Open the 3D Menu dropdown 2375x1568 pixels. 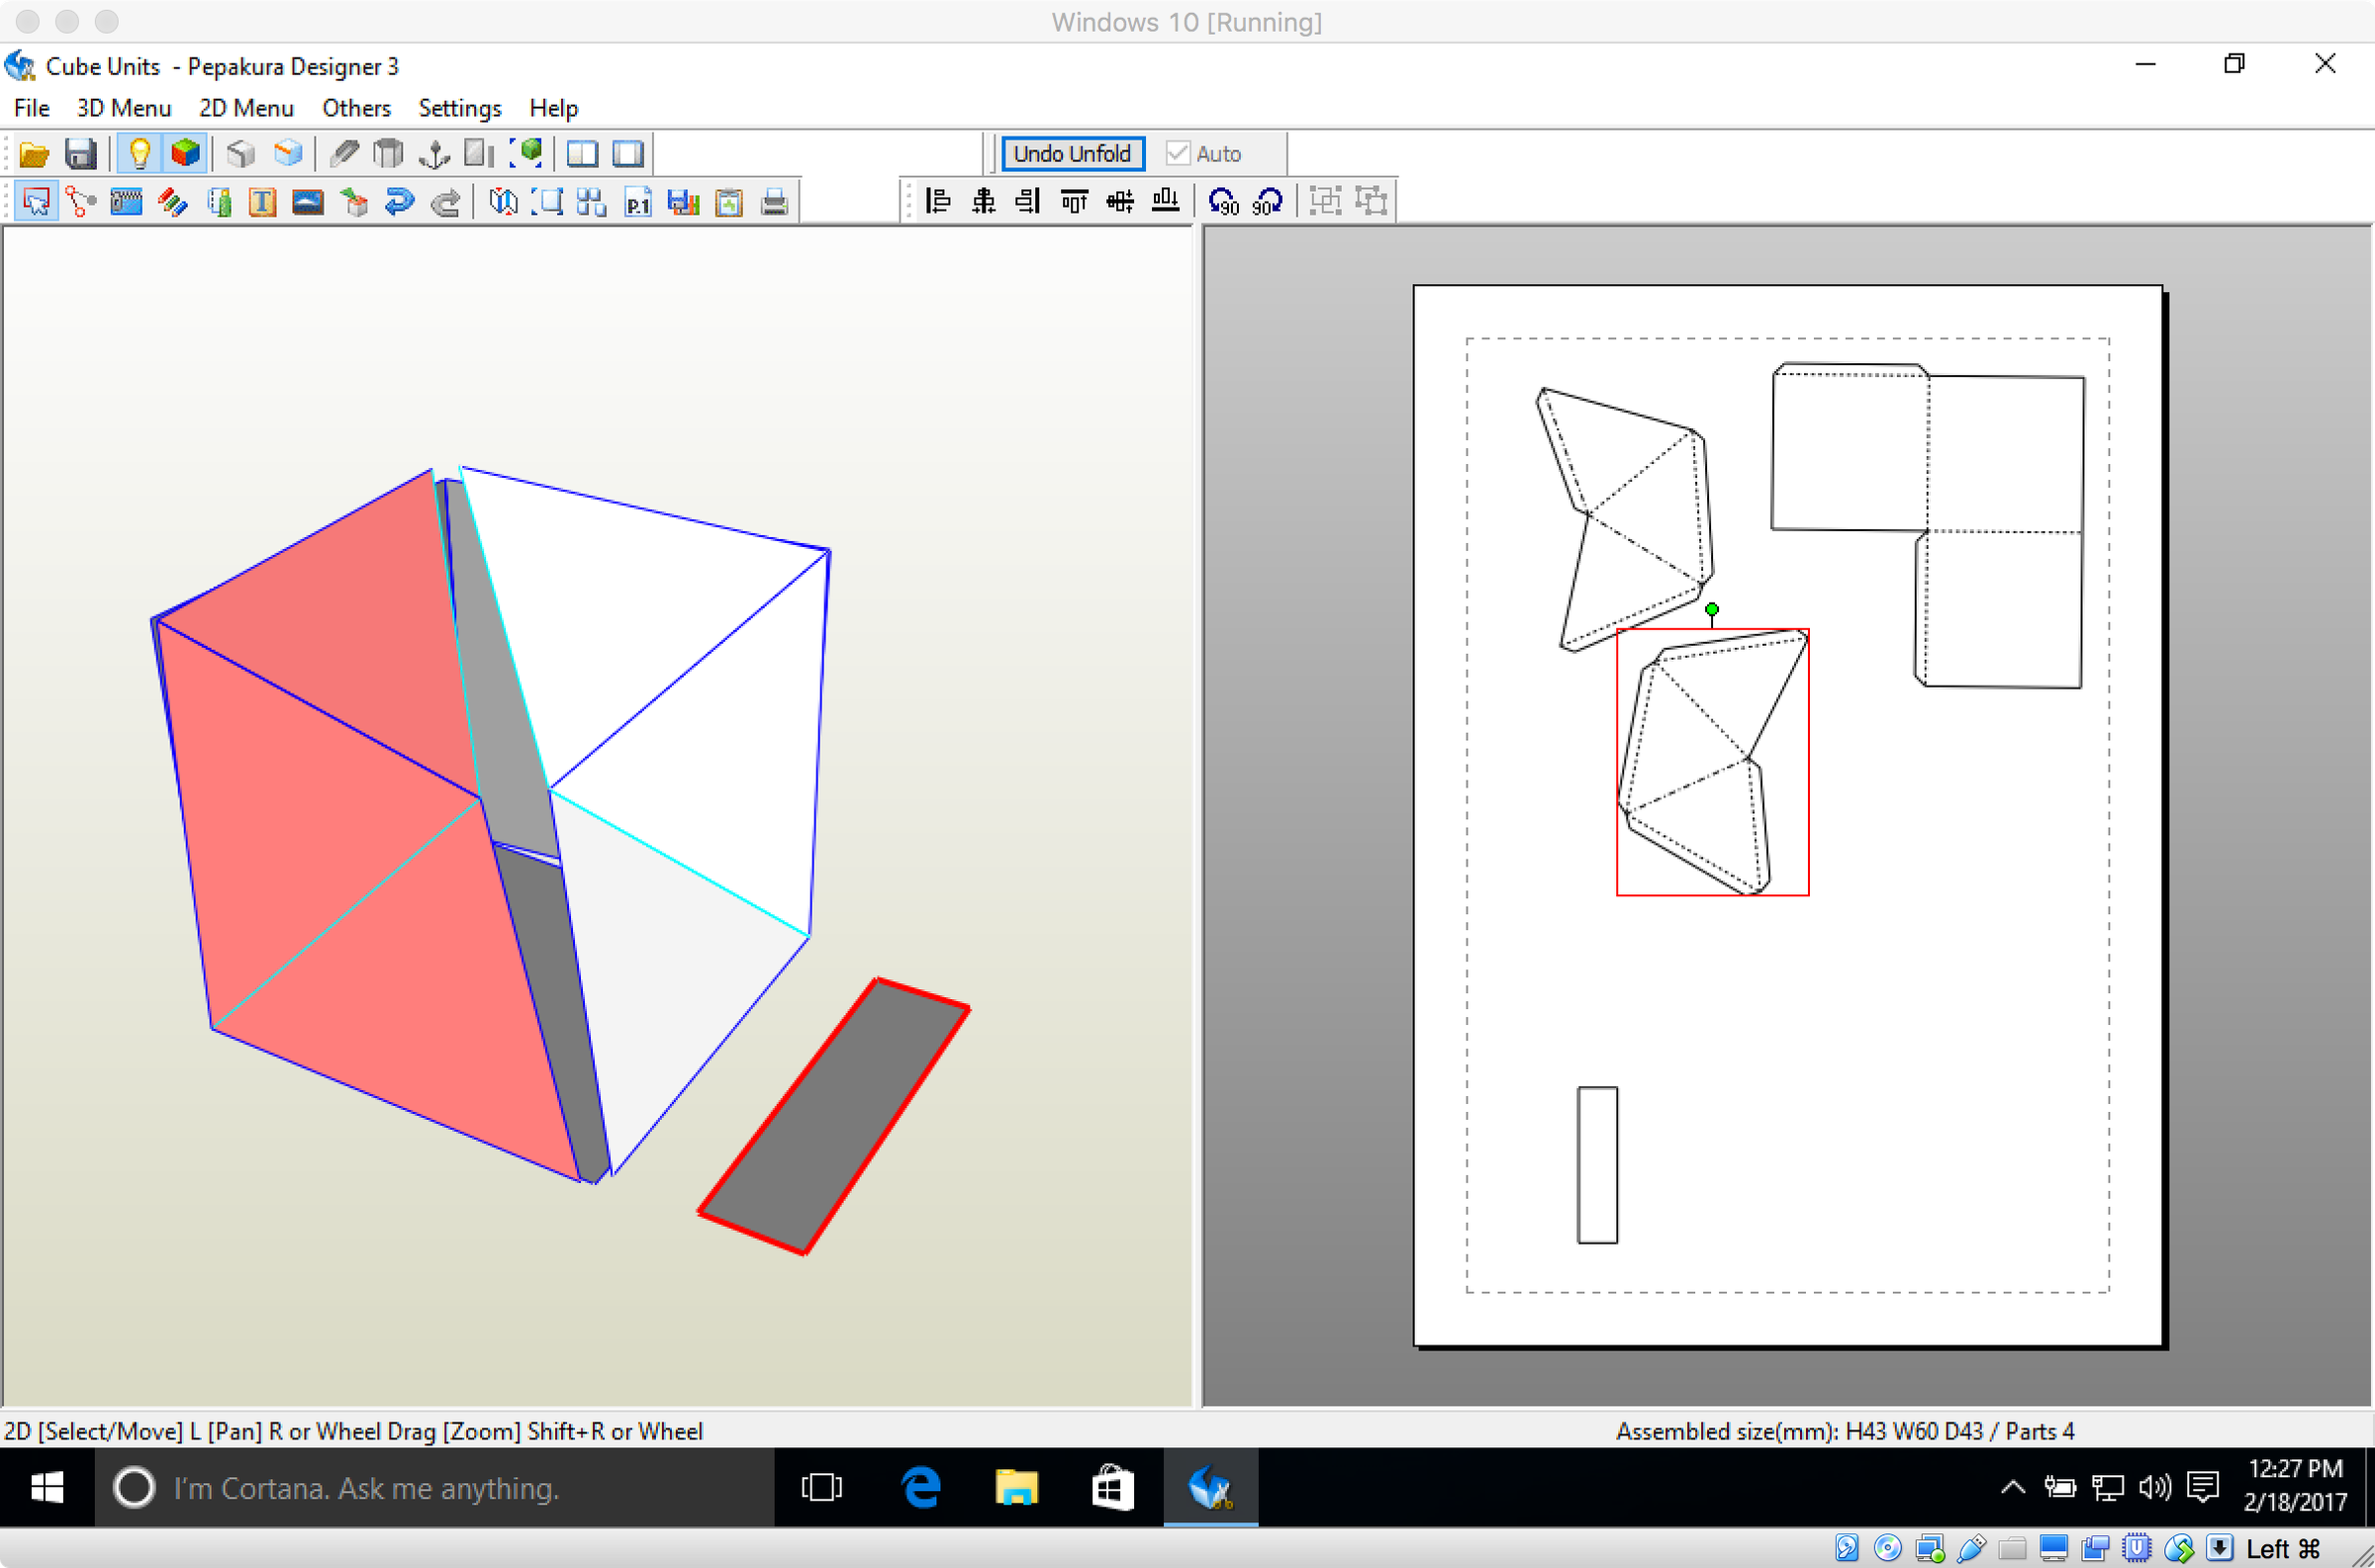[x=123, y=108]
